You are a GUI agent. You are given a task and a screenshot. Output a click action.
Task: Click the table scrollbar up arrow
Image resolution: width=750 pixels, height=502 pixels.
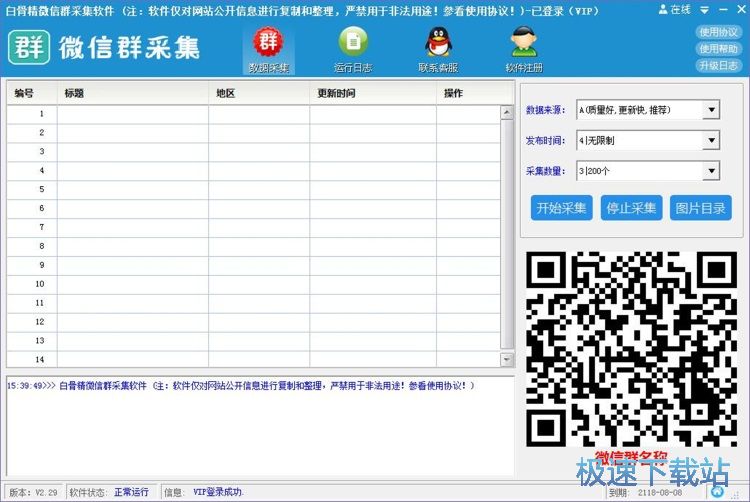[507, 112]
